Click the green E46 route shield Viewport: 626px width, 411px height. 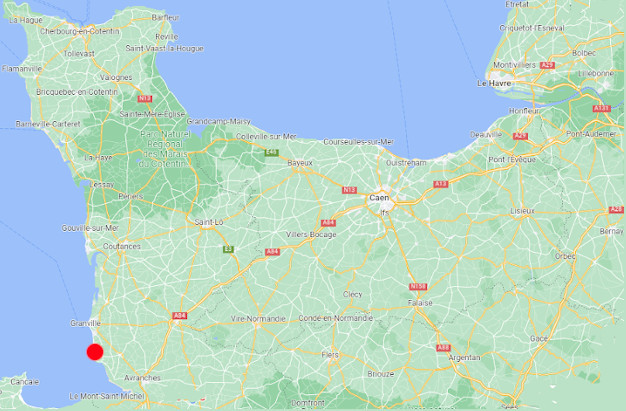pos(271,153)
